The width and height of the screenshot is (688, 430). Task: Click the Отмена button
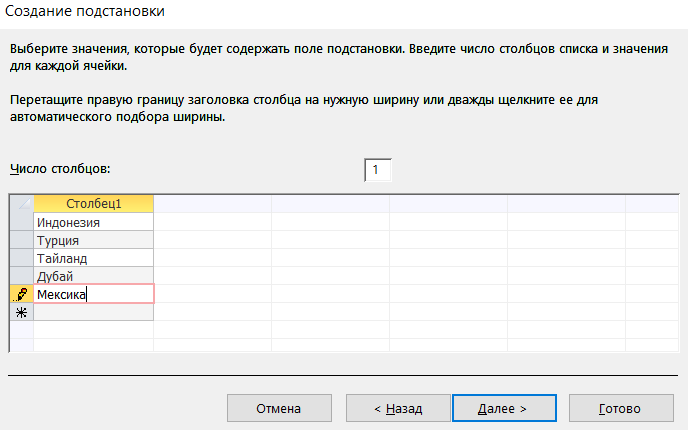point(279,408)
